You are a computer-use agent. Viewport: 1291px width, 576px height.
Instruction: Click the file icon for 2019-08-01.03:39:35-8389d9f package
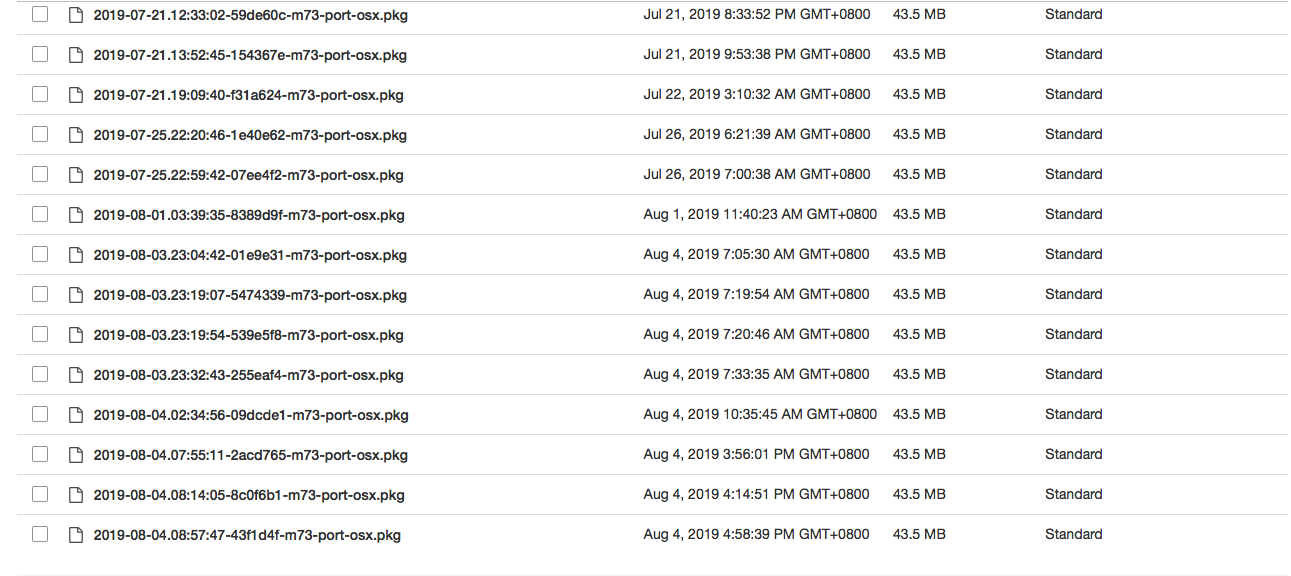pyautogui.click(x=76, y=214)
